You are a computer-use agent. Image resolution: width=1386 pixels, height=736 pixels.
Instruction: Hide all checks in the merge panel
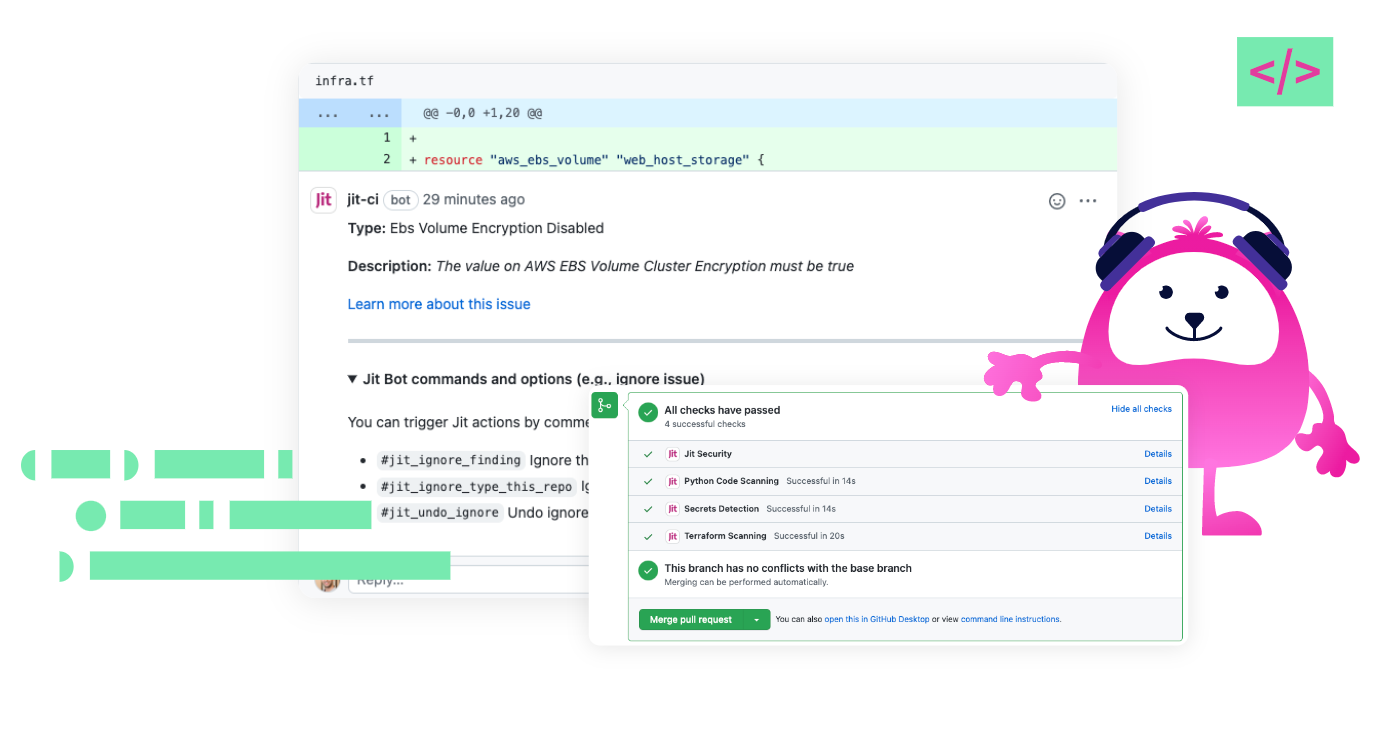click(x=1141, y=409)
